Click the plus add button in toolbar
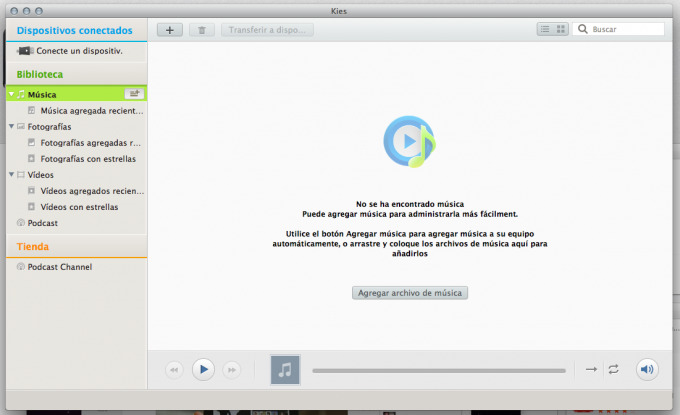Screen dimensions: 680x415 pos(169,30)
